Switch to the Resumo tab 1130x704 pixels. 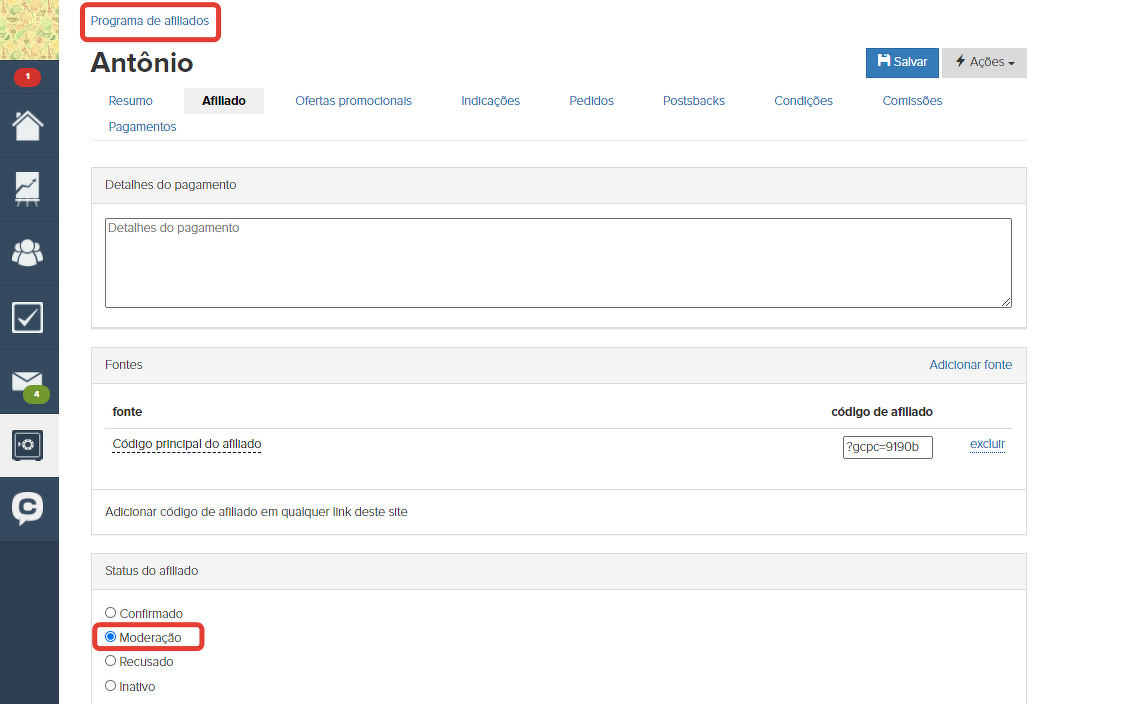[x=131, y=101]
